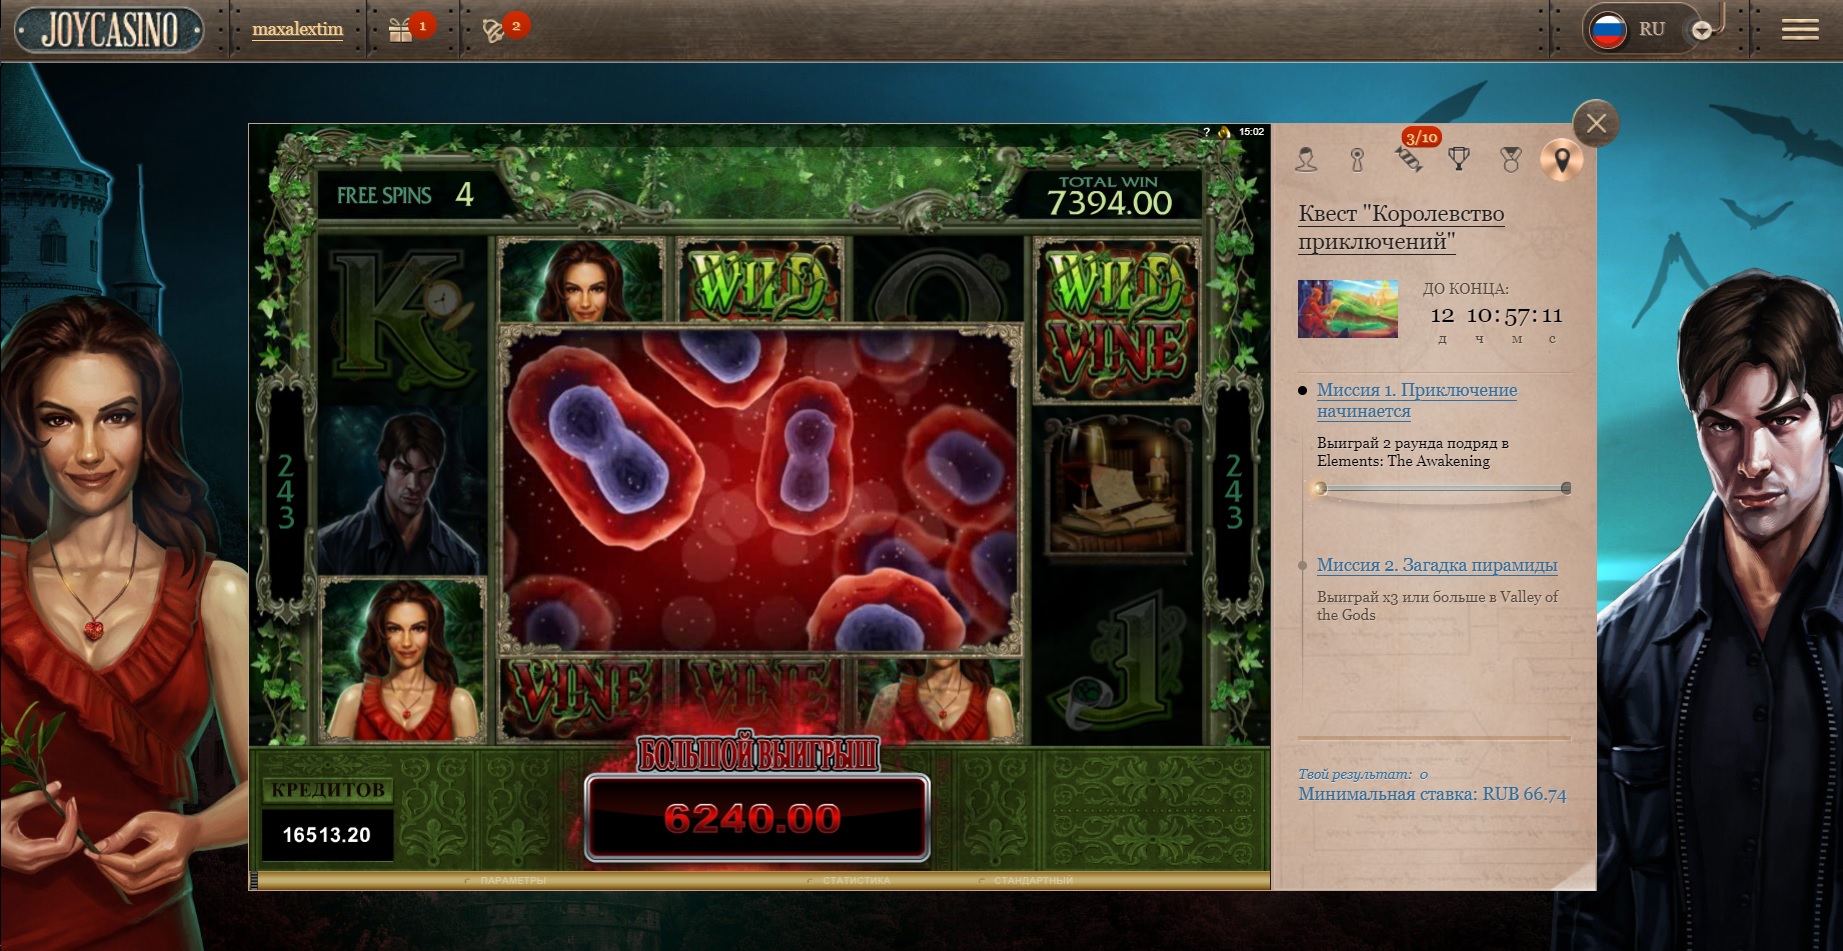Switch to Стандартный view mode

[x=1032, y=881]
